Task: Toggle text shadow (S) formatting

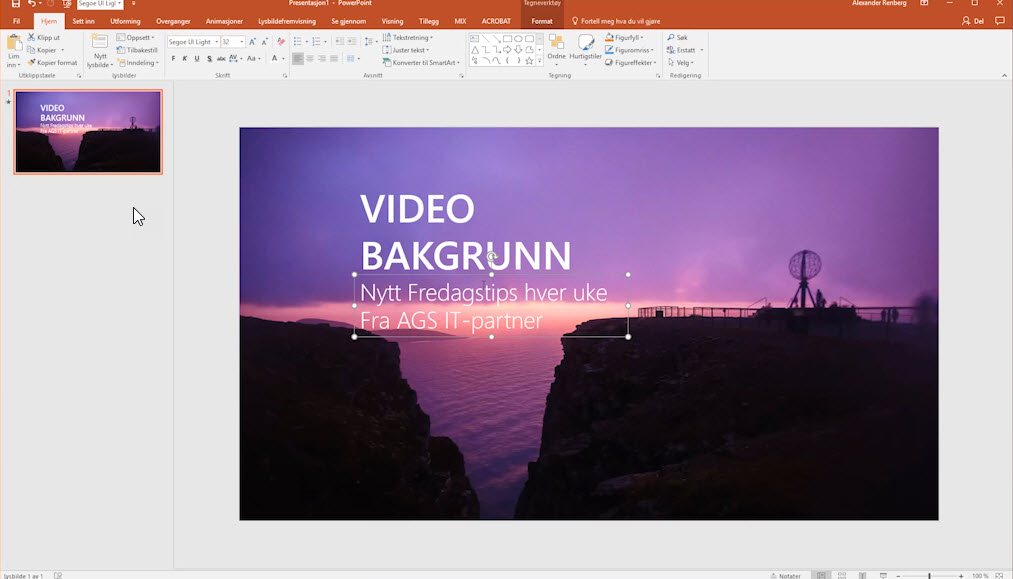Action: 209,59
